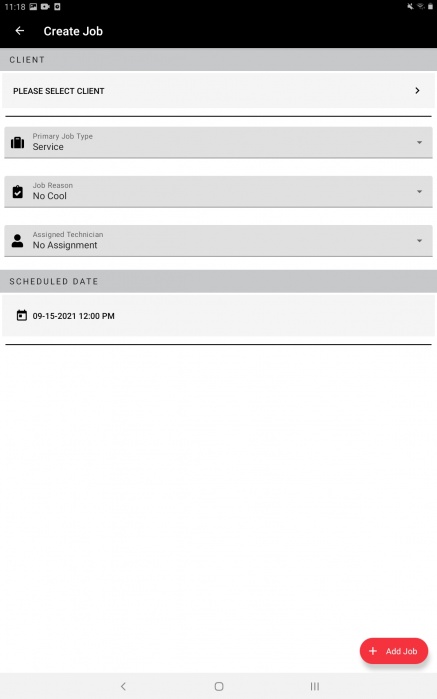Open the Assigned Technician dropdown arrow
This screenshot has width=437, height=699.
click(x=419, y=241)
